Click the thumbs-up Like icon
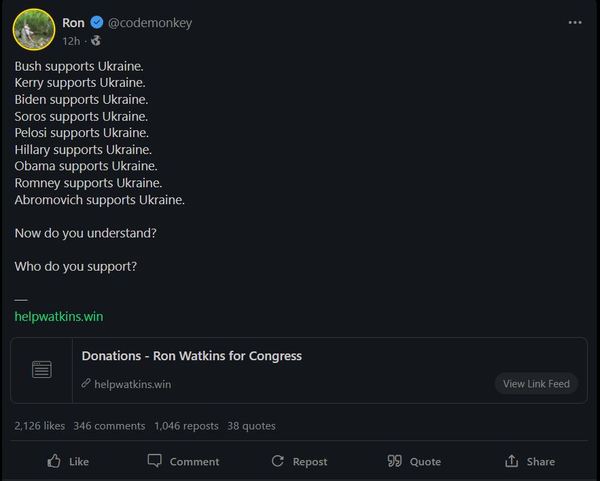This screenshot has width=600, height=481. click(54, 461)
